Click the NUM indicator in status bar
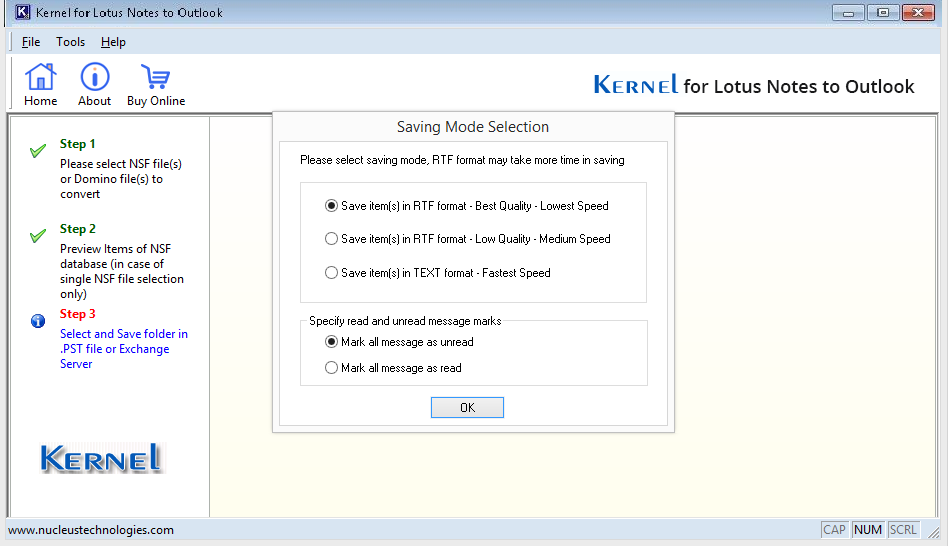 tap(868, 530)
